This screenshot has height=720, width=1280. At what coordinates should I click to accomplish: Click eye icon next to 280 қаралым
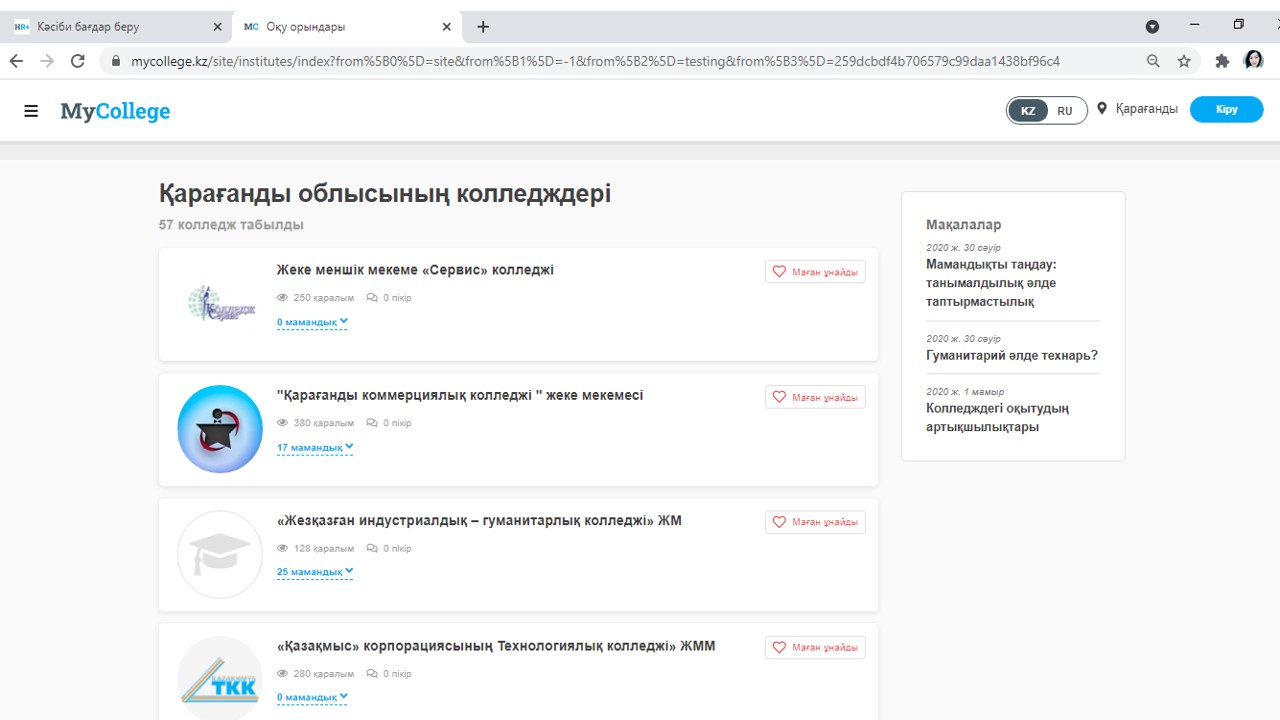(282, 673)
